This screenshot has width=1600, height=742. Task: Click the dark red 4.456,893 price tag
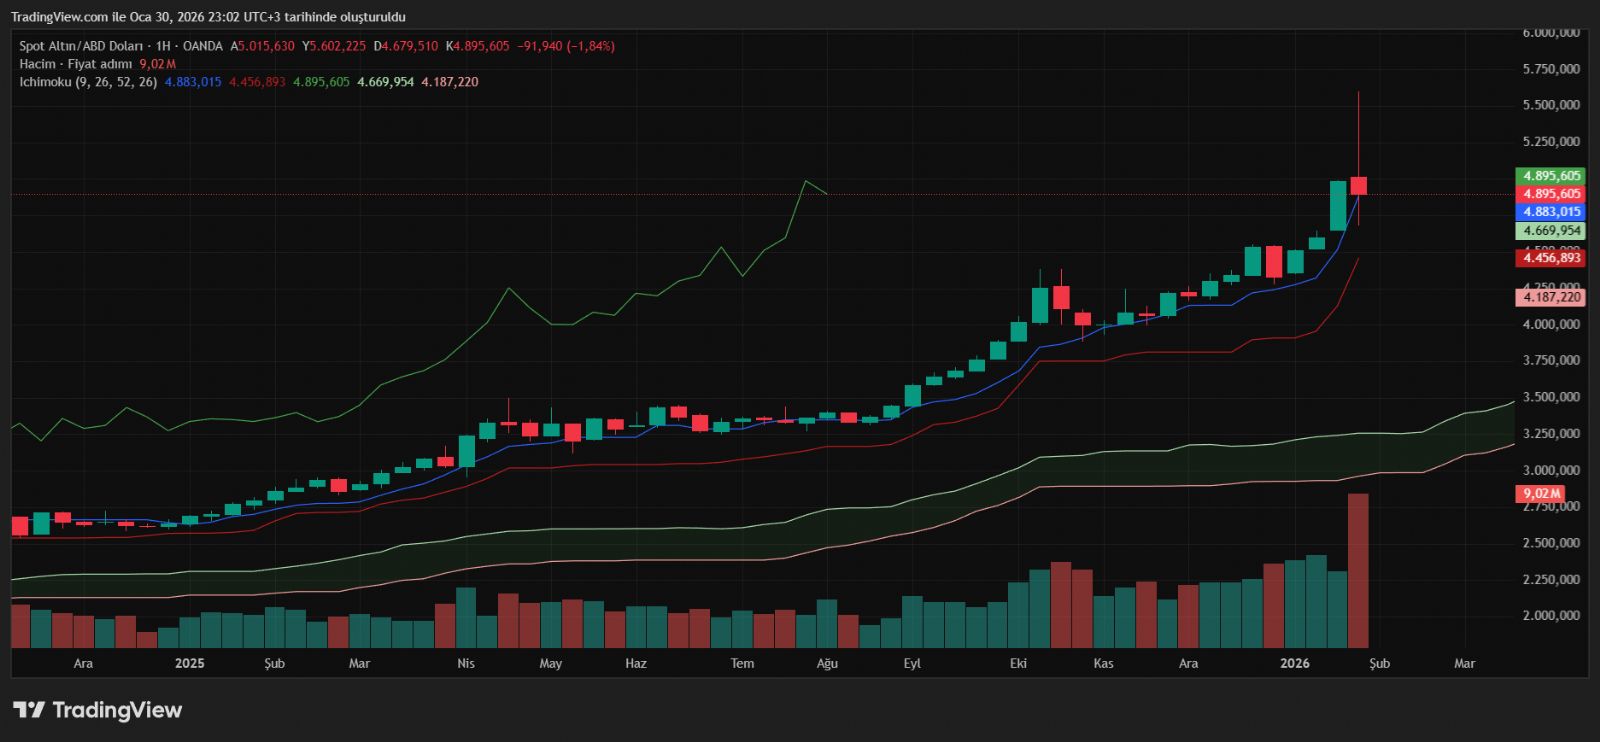point(1551,258)
